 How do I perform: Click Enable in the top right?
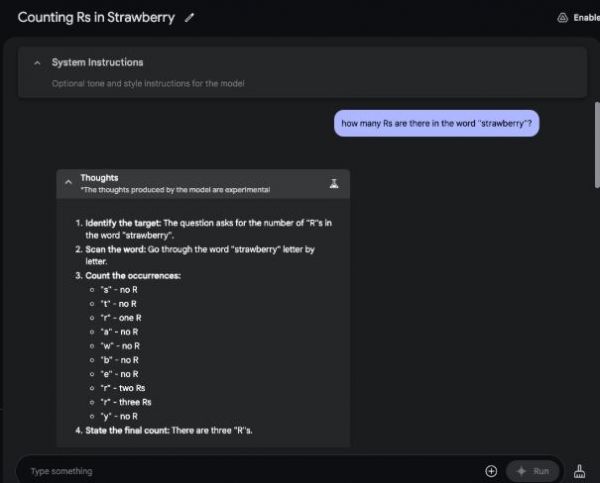point(586,18)
